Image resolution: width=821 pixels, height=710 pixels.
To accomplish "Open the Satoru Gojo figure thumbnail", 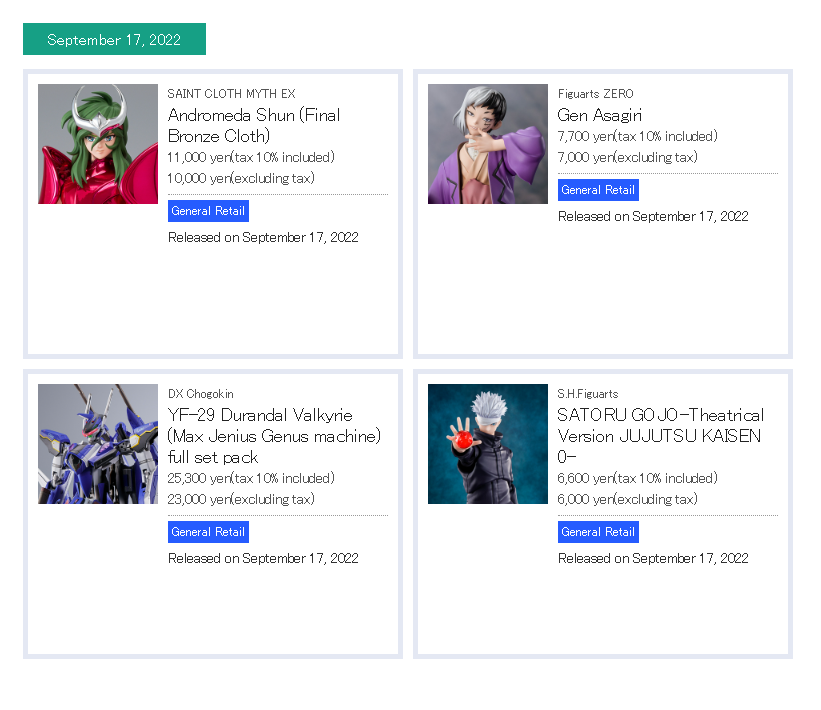I will click(488, 444).
